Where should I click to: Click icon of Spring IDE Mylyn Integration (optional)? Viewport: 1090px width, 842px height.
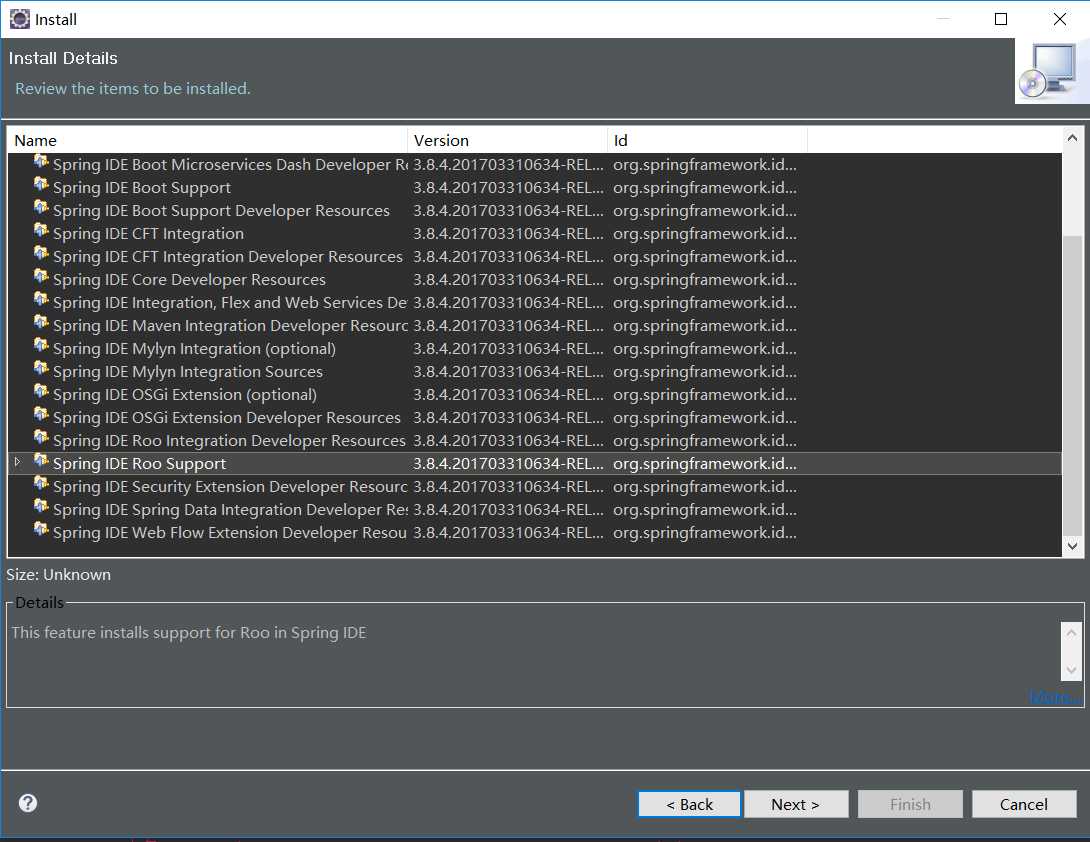(41, 346)
